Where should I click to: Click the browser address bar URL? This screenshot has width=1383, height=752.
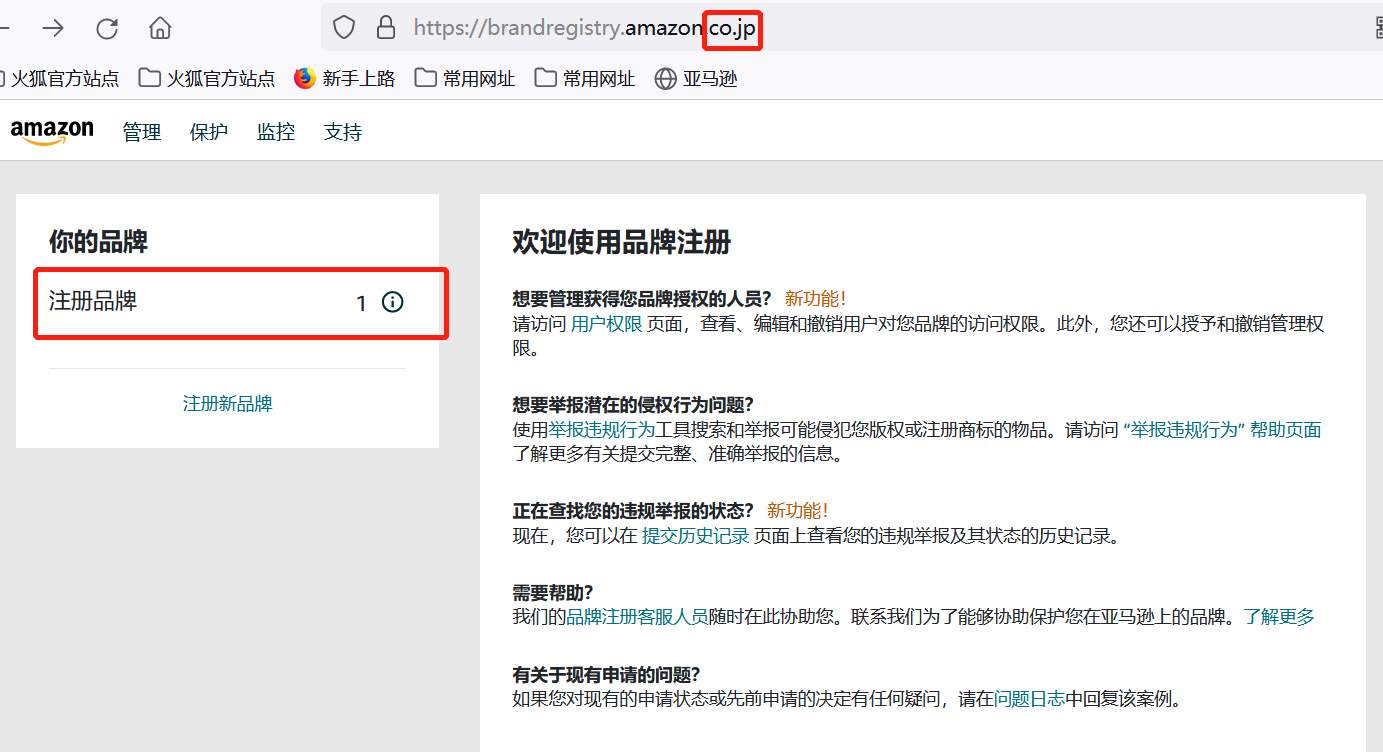(x=585, y=28)
